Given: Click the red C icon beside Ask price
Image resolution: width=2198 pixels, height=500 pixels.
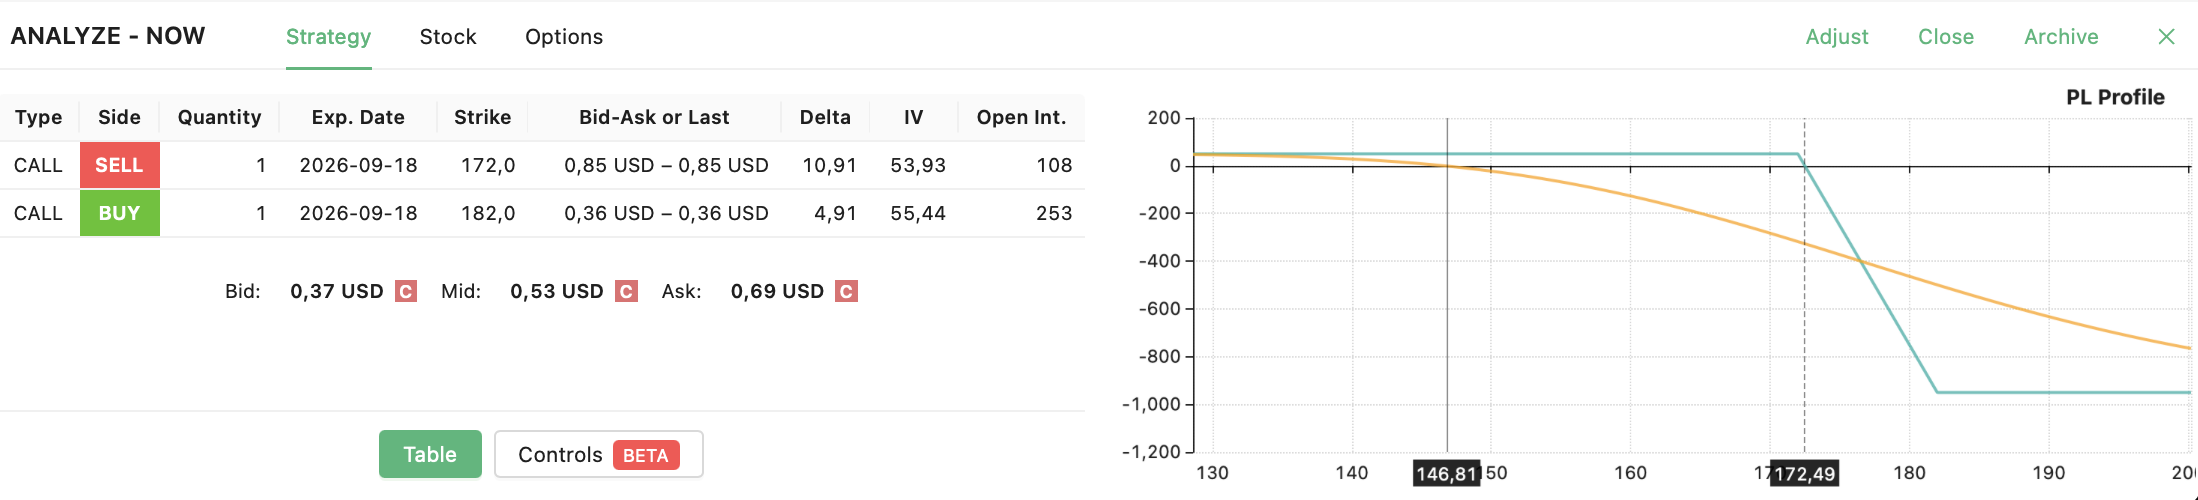Looking at the screenshot, I should 846,291.
